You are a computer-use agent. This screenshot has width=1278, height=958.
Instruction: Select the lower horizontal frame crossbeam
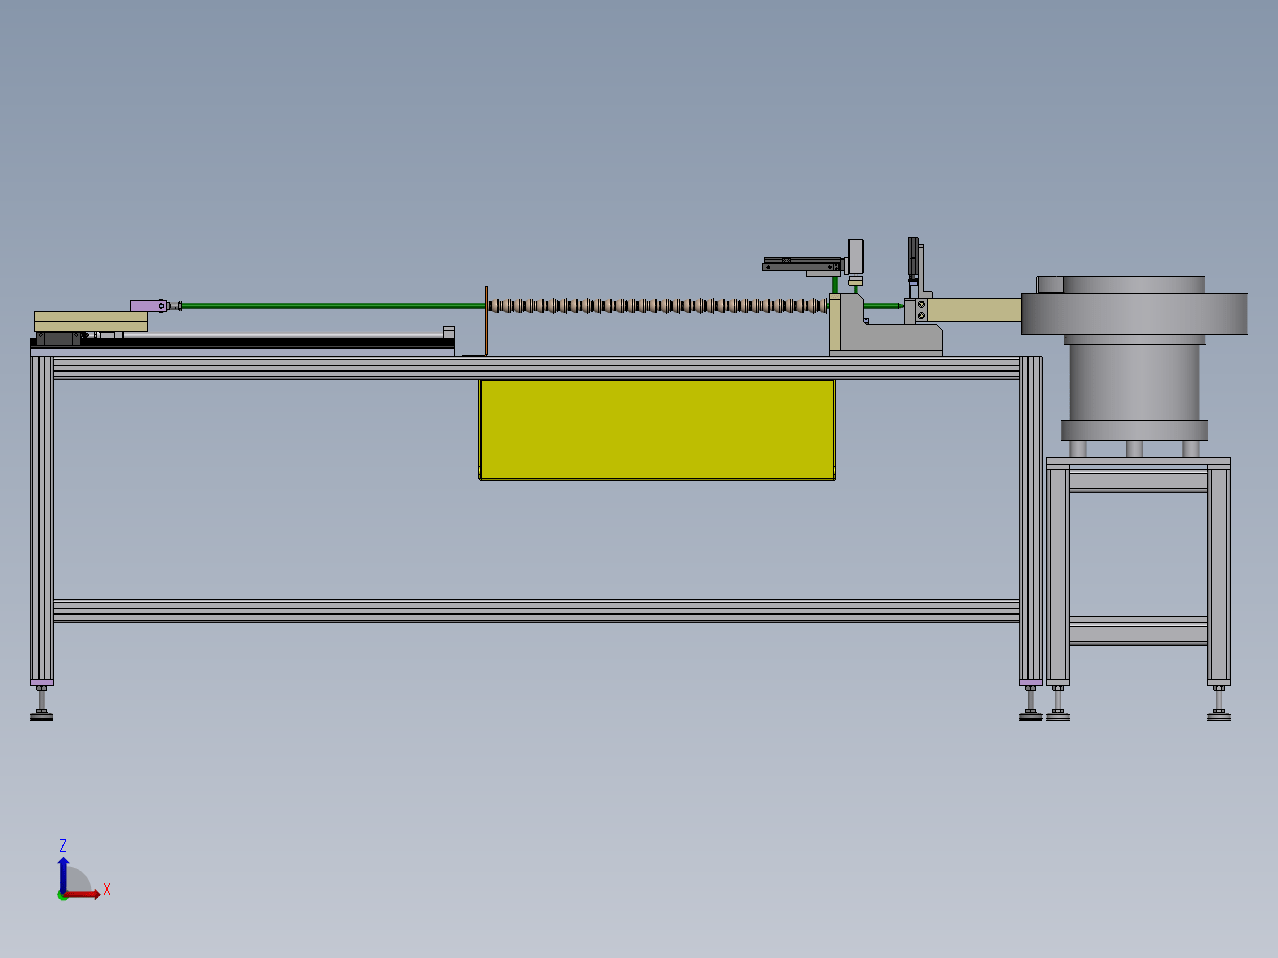point(536,611)
